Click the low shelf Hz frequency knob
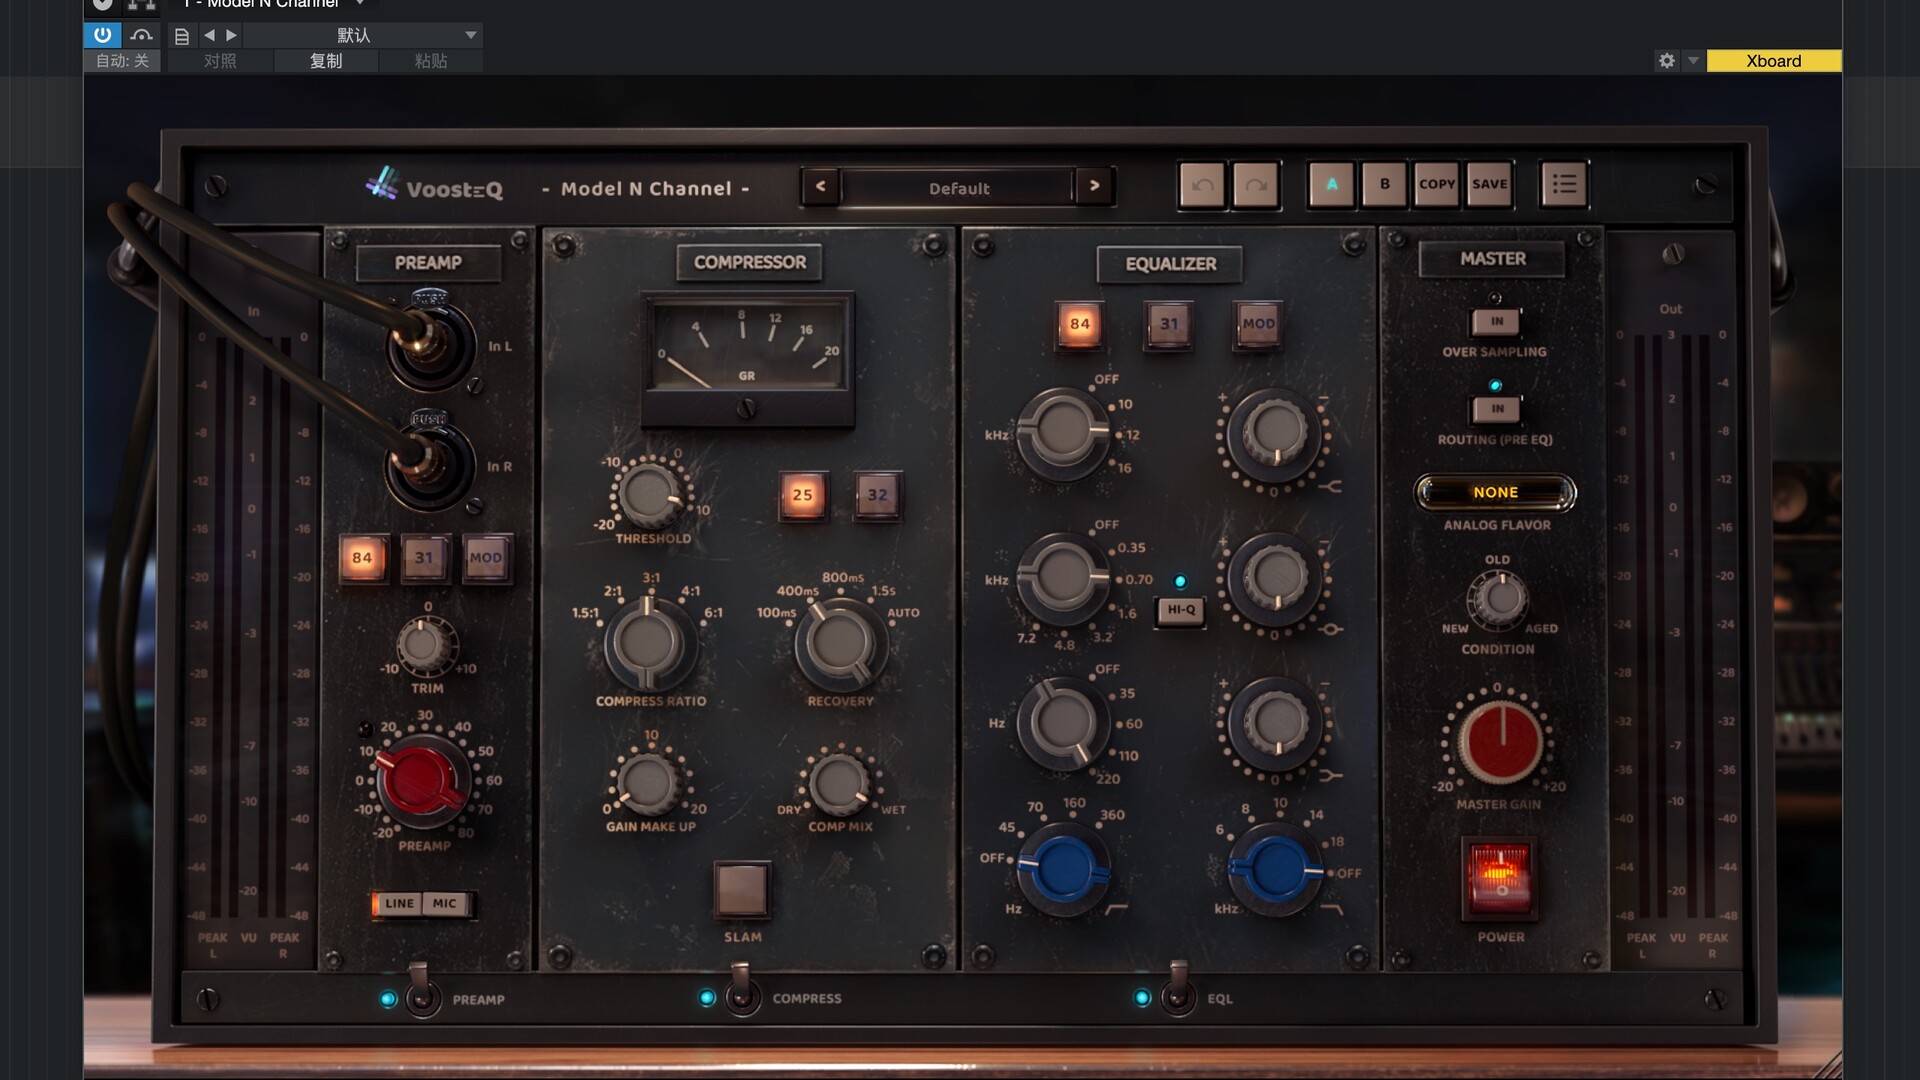 pyautogui.click(x=1063, y=722)
